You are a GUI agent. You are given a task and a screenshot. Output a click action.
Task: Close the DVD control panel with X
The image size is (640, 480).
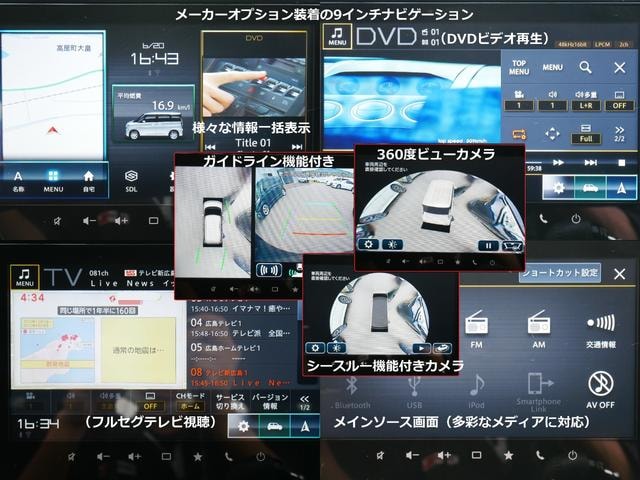[619, 67]
